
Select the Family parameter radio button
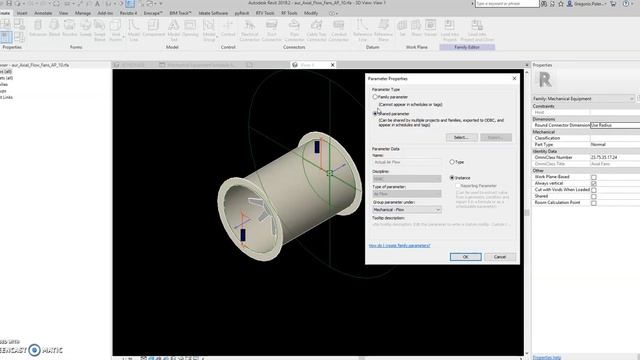(375, 97)
